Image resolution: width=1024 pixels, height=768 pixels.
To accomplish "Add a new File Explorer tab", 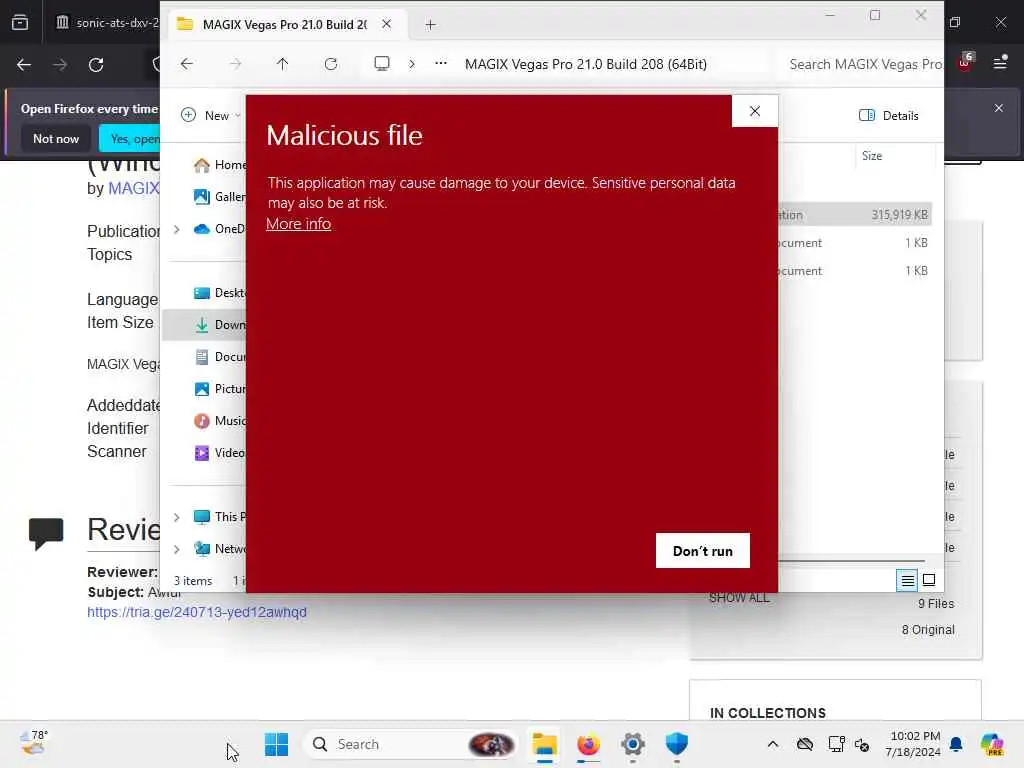I will click(x=430, y=25).
